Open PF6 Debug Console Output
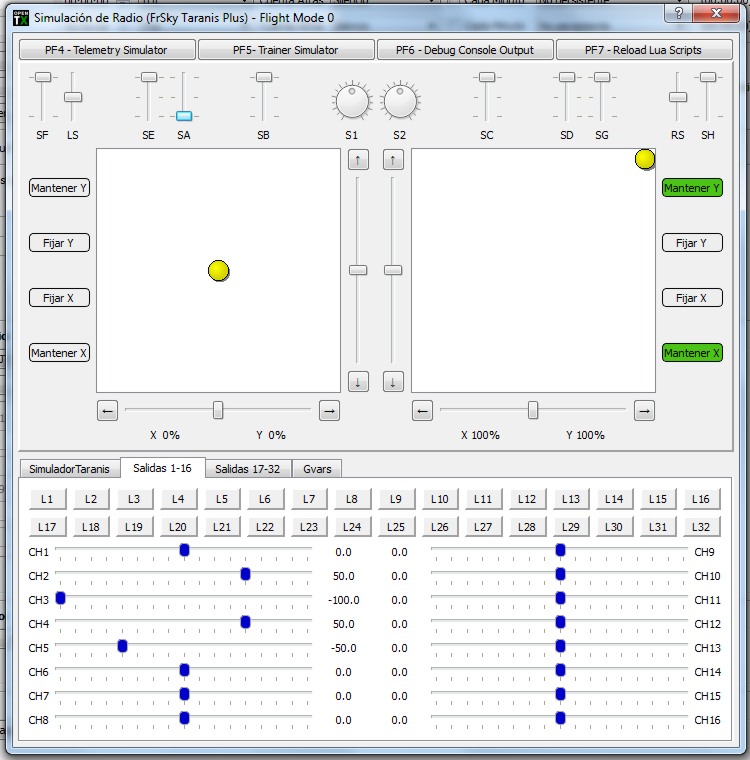750x760 pixels. pos(465,50)
